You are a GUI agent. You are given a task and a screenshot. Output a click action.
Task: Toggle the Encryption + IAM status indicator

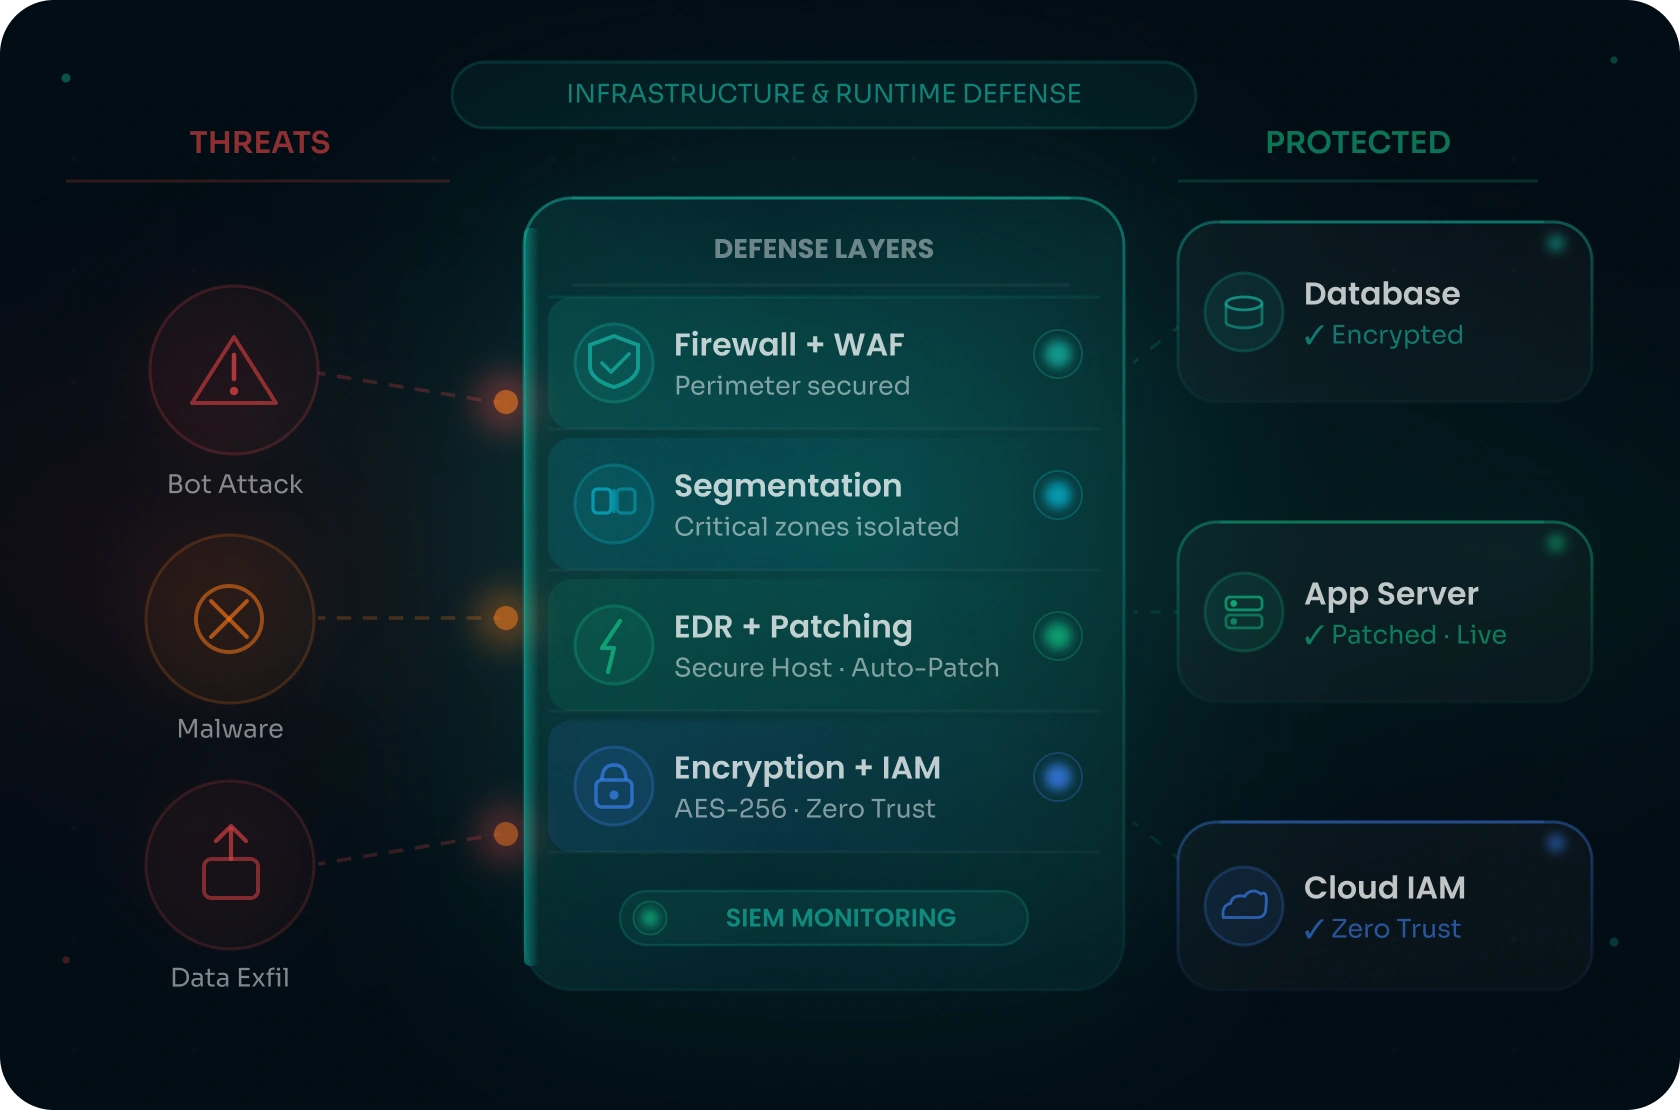[x=1058, y=777]
